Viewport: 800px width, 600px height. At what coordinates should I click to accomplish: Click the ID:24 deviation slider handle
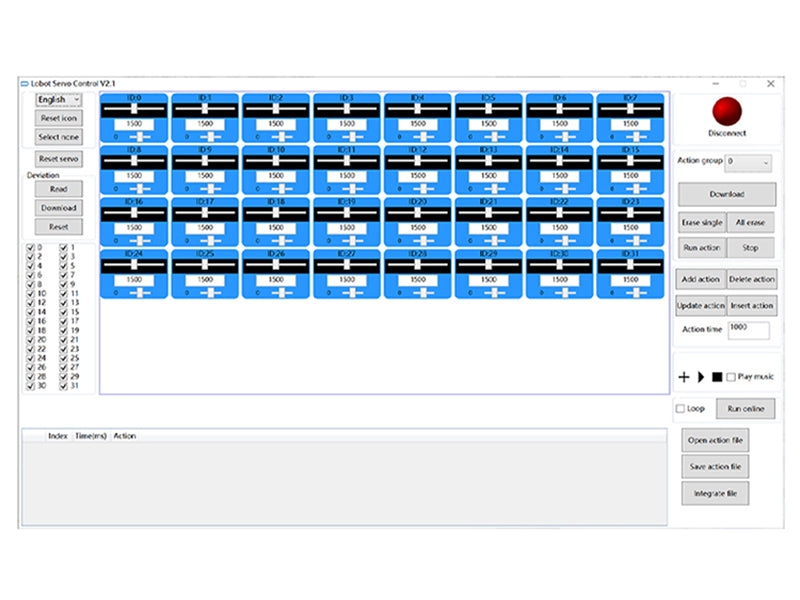(x=140, y=293)
